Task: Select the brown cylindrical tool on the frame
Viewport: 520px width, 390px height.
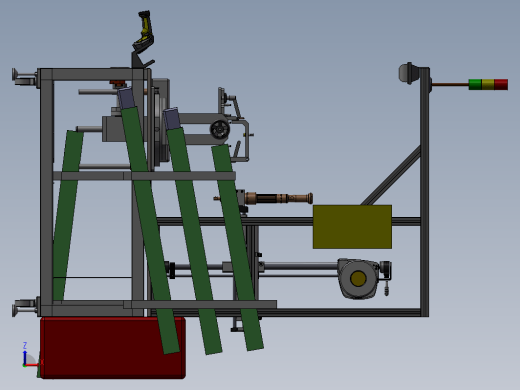Action: pos(278,198)
